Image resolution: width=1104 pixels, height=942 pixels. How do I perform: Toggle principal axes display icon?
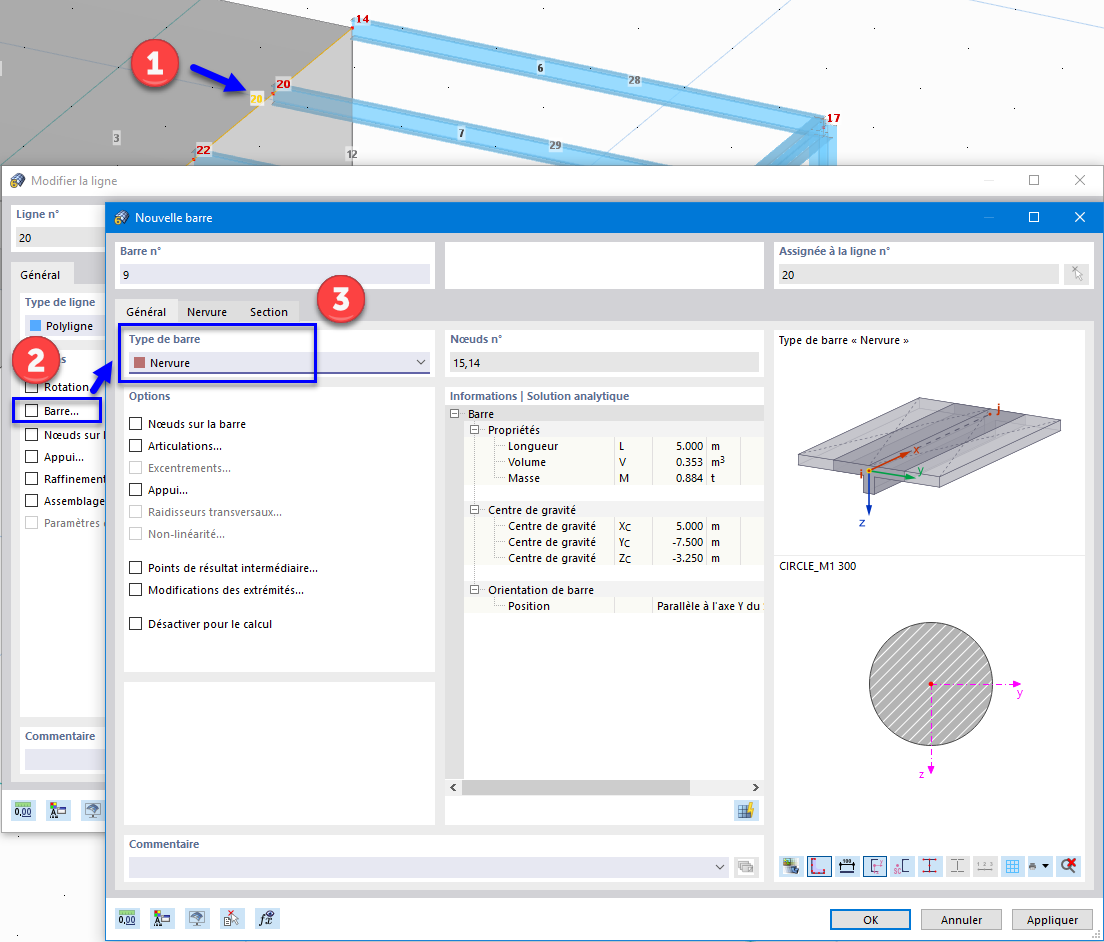pyautogui.click(x=874, y=866)
